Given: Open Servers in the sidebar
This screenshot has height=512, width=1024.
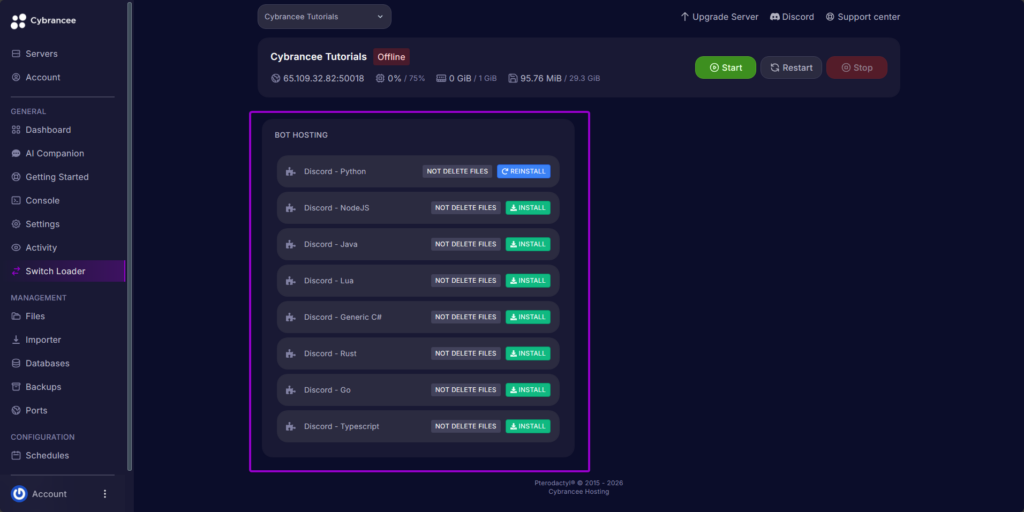Looking at the screenshot, I should click(35, 54).
